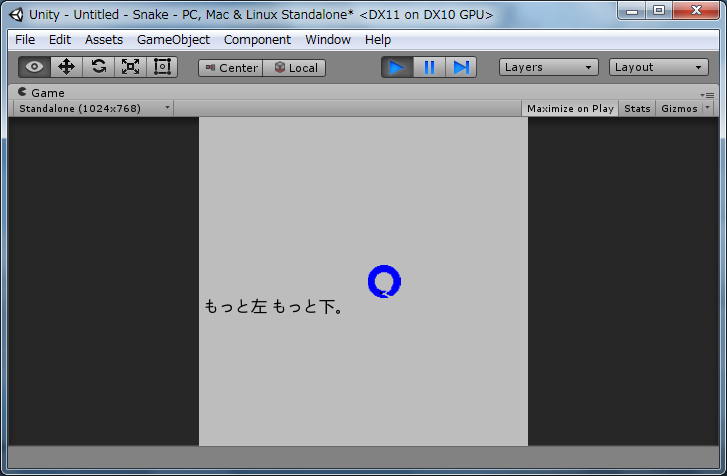The width and height of the screenshot is (727, 476).
Task: Open the Layers dropdown
Action: point(548,67)
